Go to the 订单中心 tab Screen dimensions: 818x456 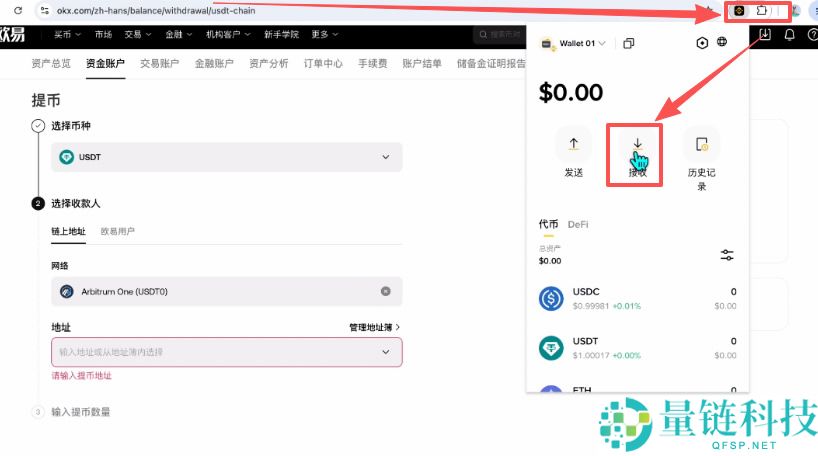point(323,64)
